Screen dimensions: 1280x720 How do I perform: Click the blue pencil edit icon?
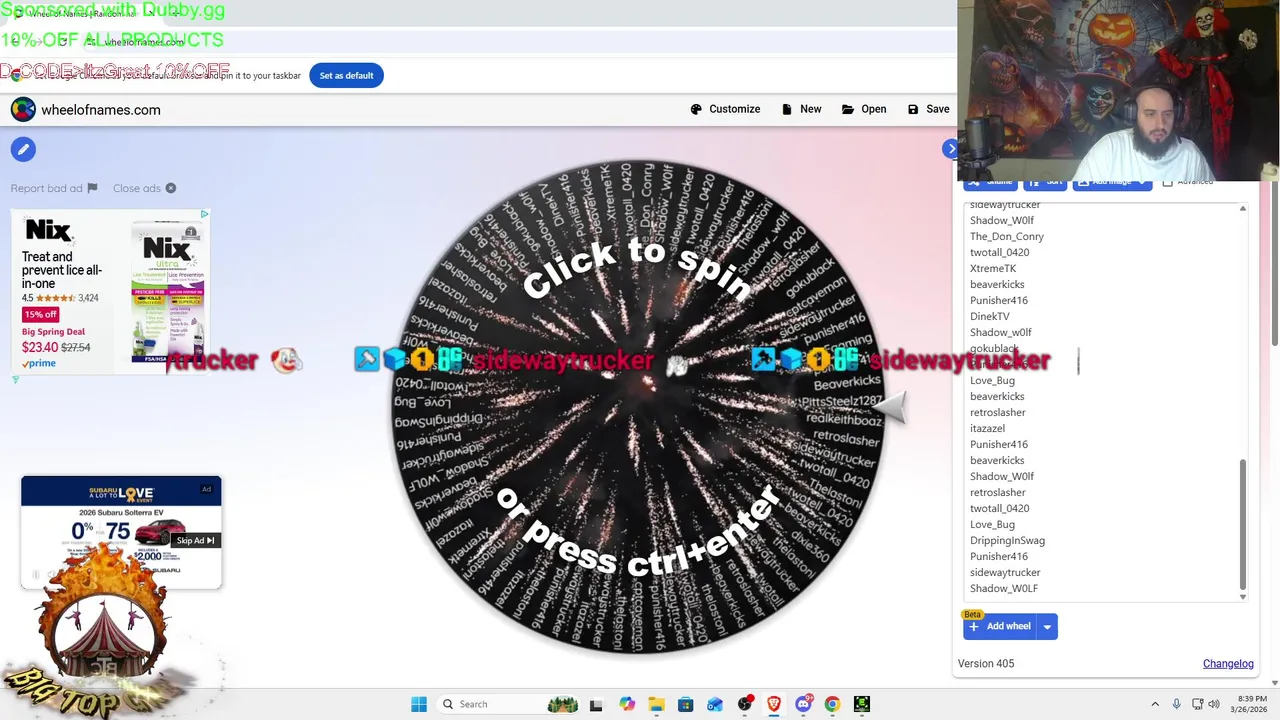[23, 150]
